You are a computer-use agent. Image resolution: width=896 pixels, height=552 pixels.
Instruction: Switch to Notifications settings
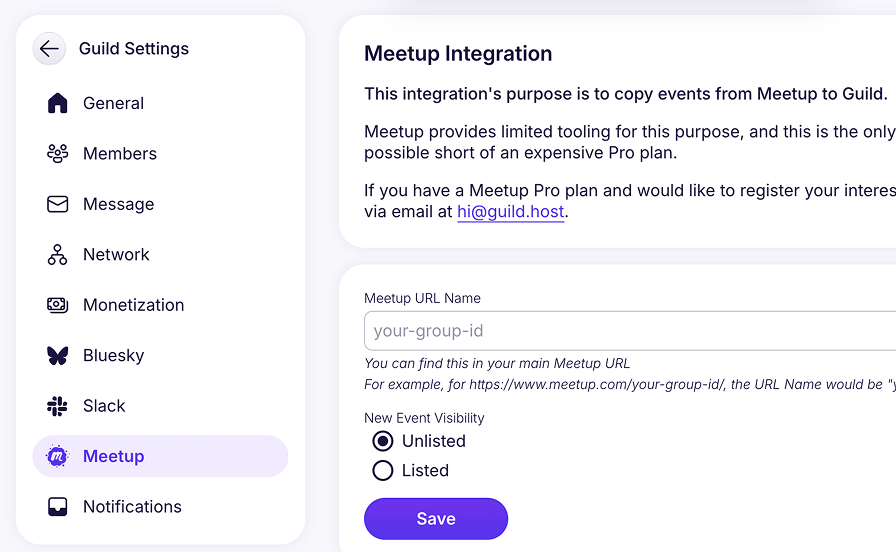click(132, 507)
